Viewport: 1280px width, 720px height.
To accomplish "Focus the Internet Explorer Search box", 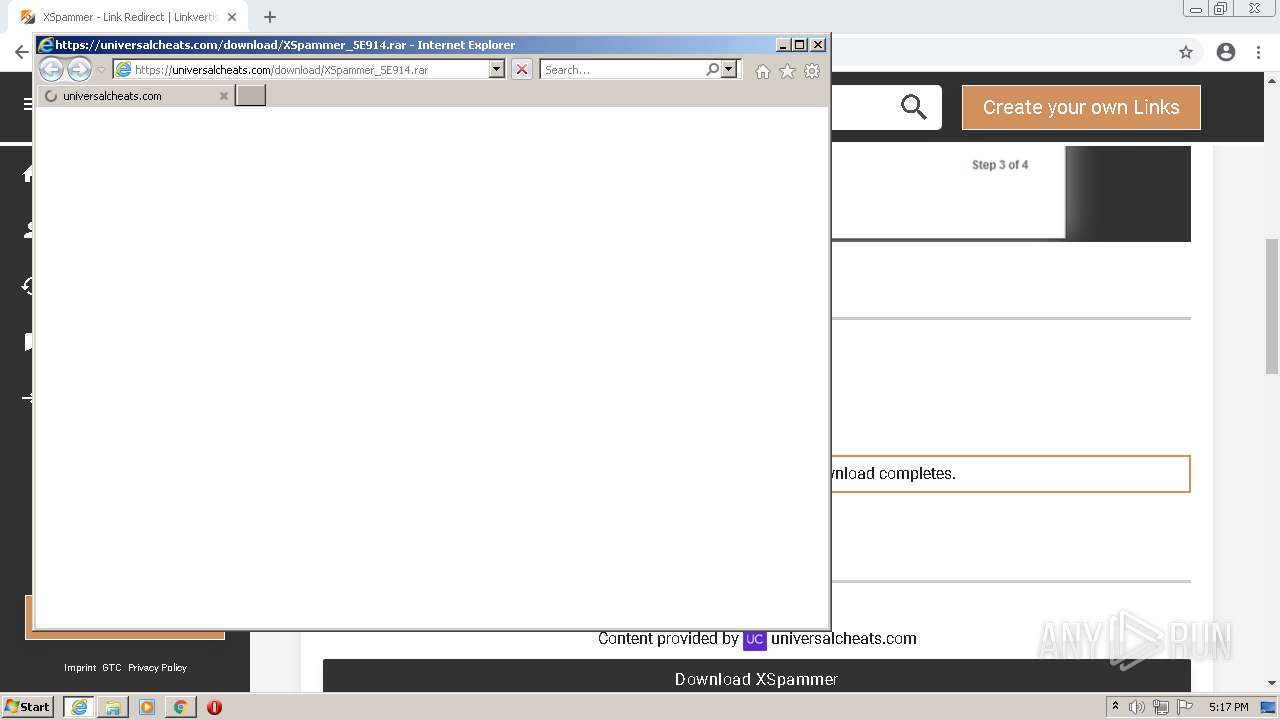I will [622, 70].
